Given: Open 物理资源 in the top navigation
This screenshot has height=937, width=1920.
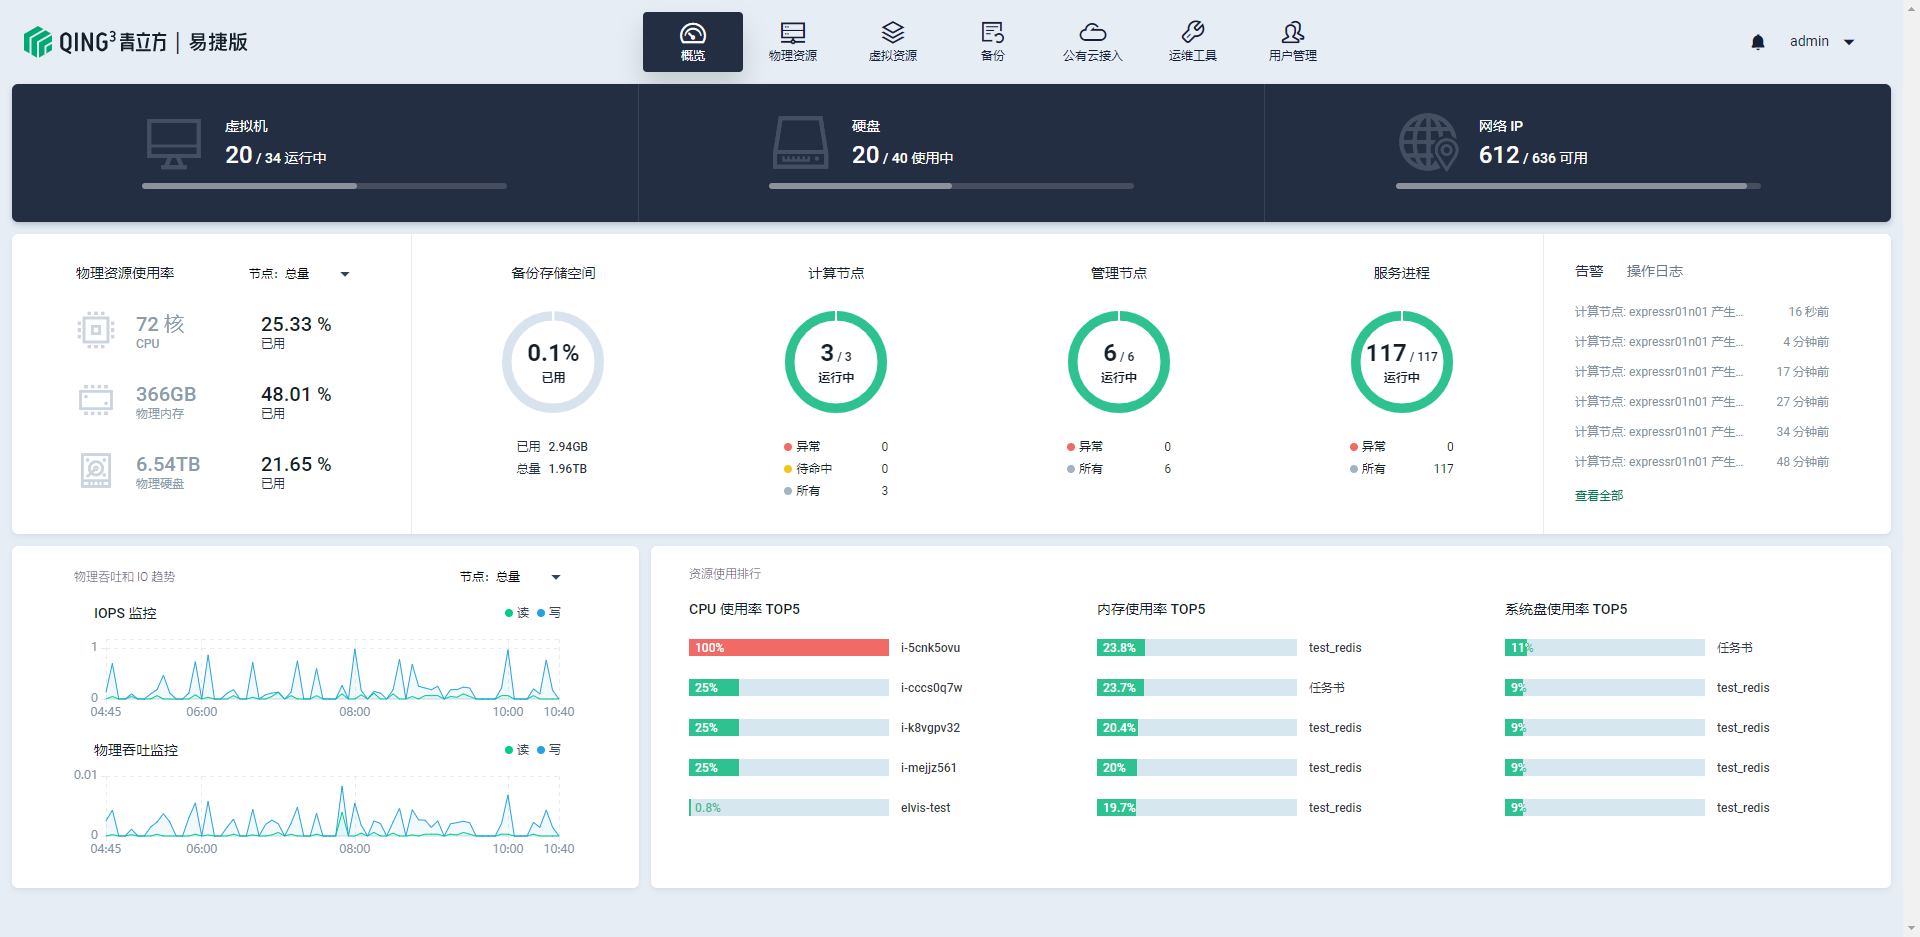Looking at the screenshot, I should [x=792, y=42].
